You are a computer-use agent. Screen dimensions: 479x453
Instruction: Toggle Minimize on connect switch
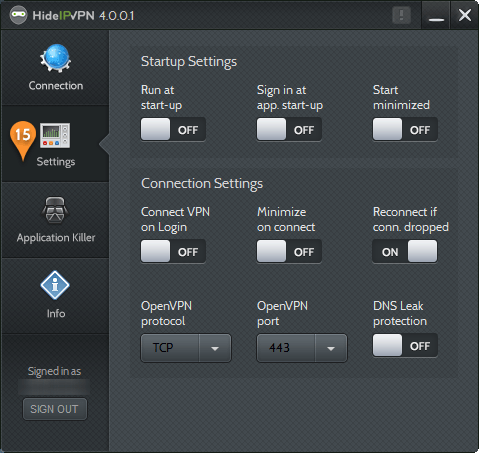tap(289, 251)
